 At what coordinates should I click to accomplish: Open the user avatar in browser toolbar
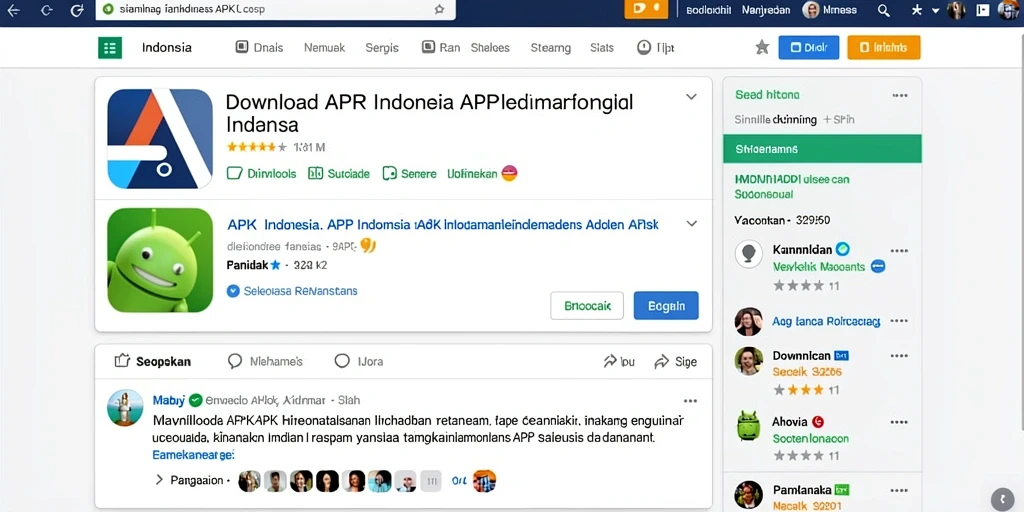click(810, 10)
